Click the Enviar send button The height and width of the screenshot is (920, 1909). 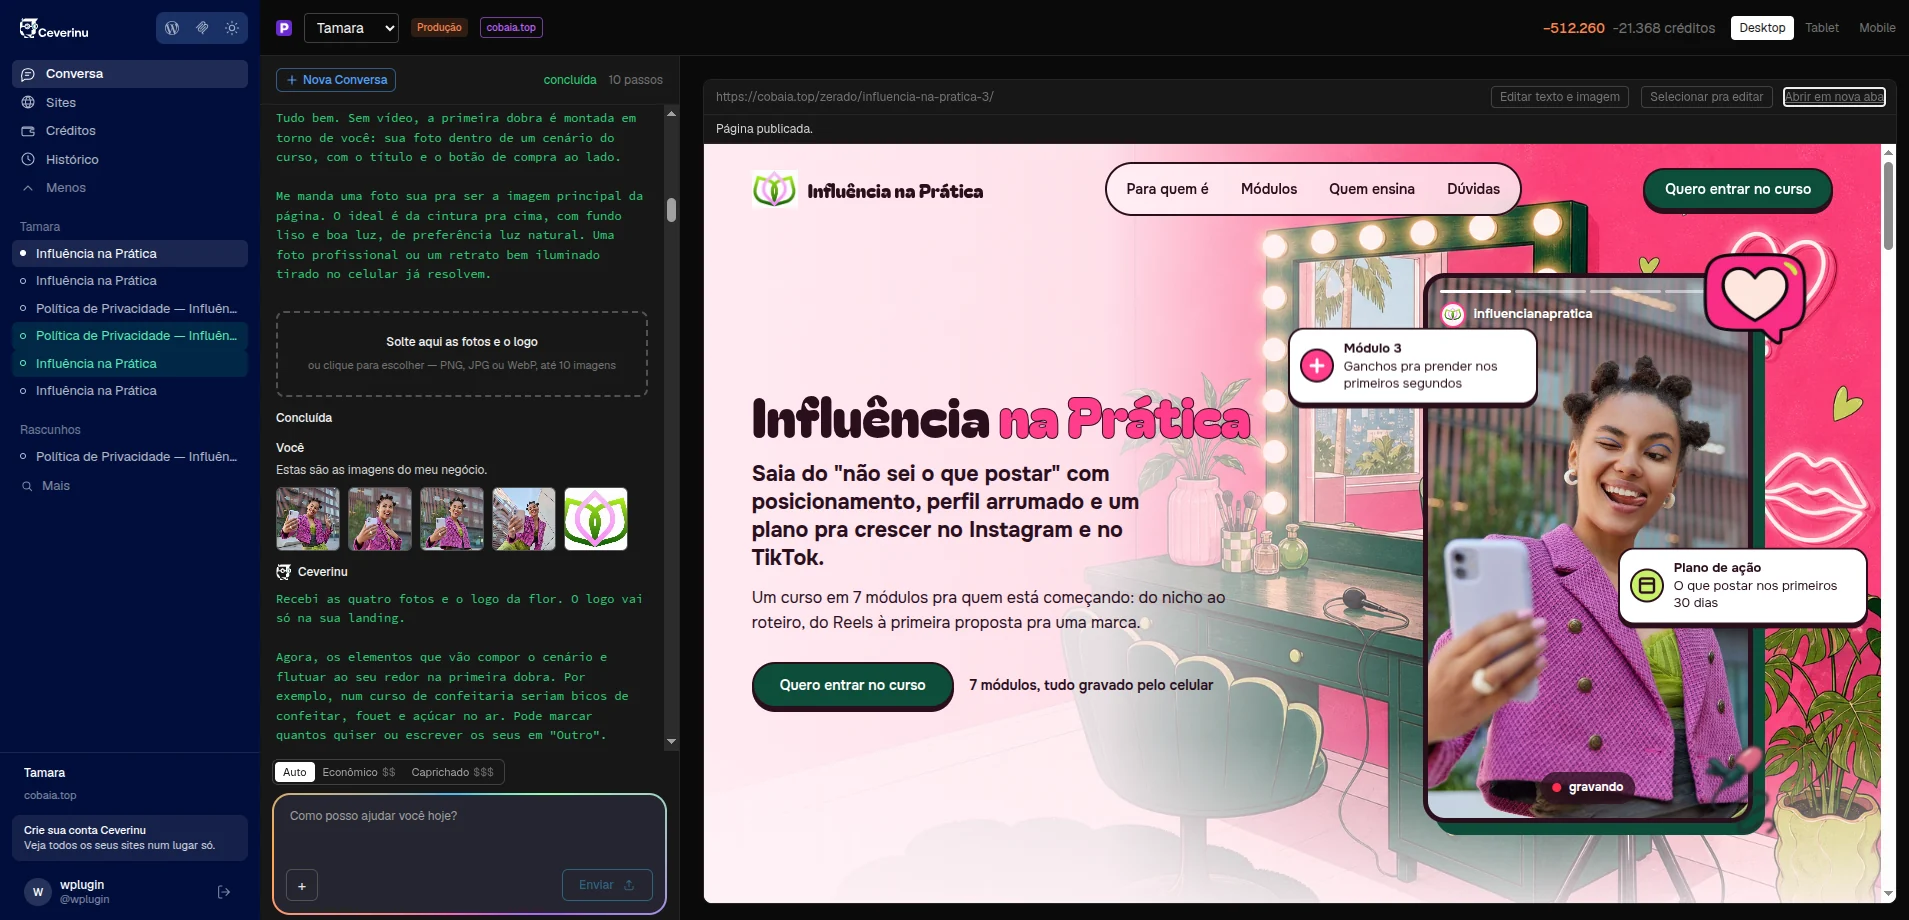pos(607,885)
